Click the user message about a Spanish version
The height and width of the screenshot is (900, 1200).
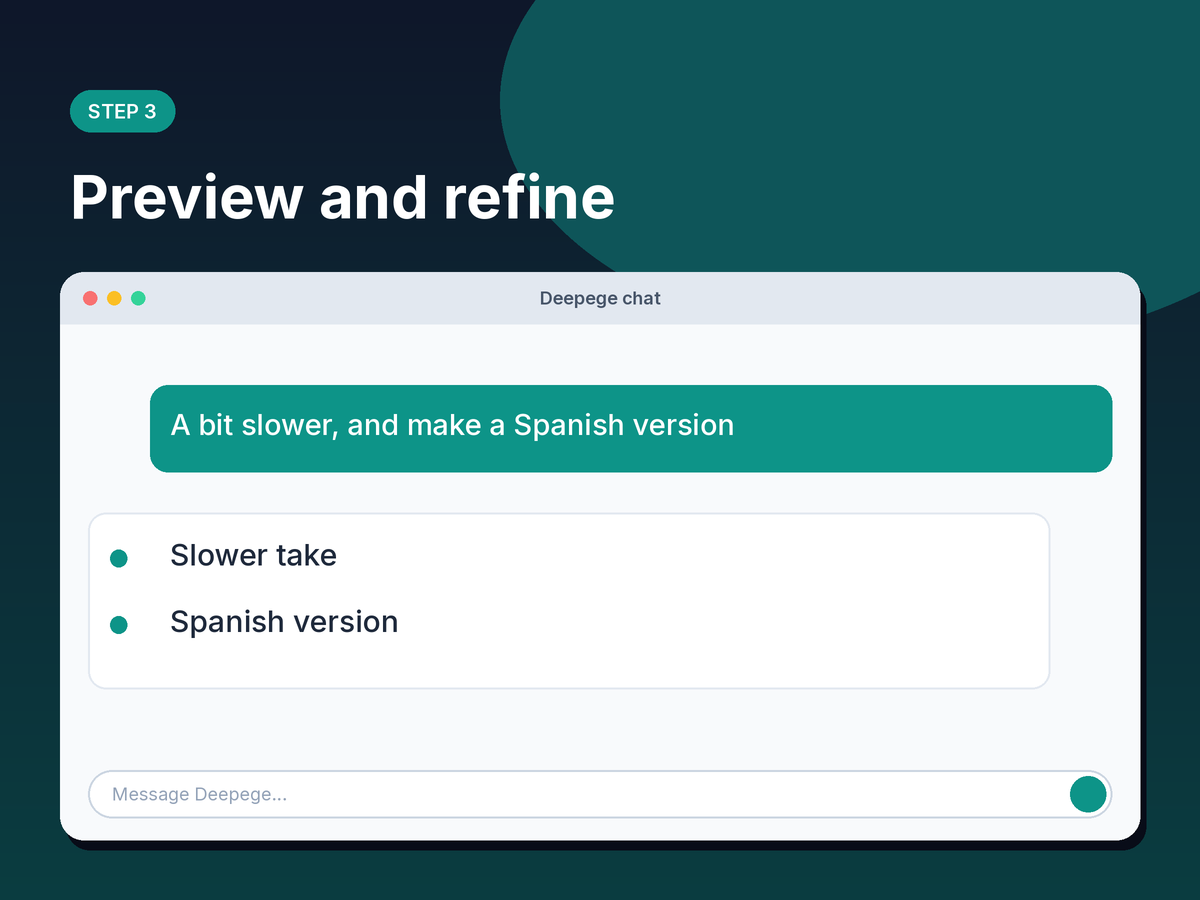(x=631, y=428)
